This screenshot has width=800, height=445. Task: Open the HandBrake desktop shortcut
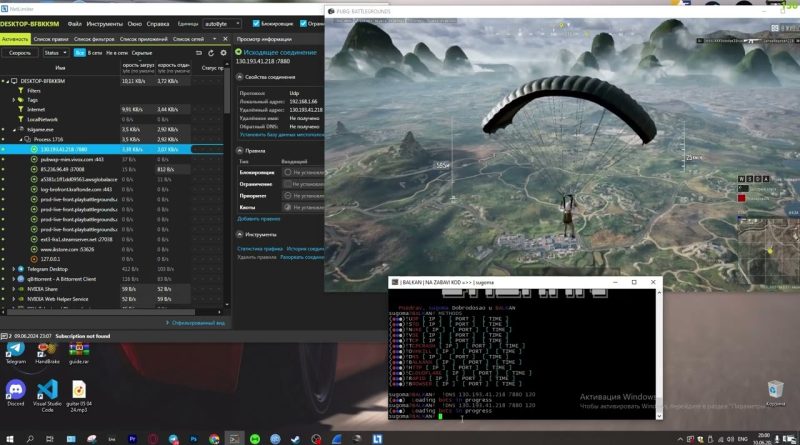[47, 353]
